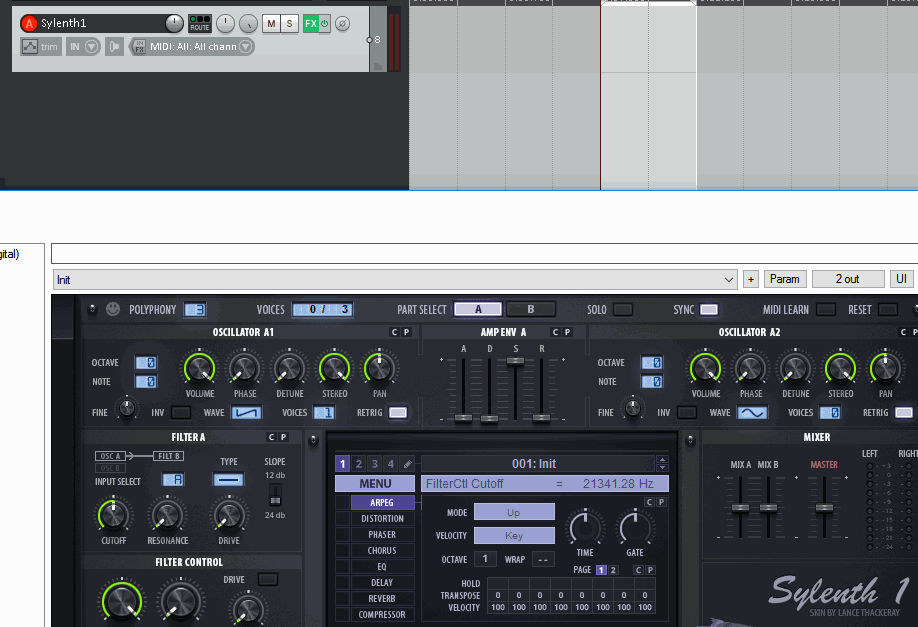Click the record arm button on Sylenth1 track
Image resolution: width=918 pixels, height=627 pixels.
[x=29, y=23]
